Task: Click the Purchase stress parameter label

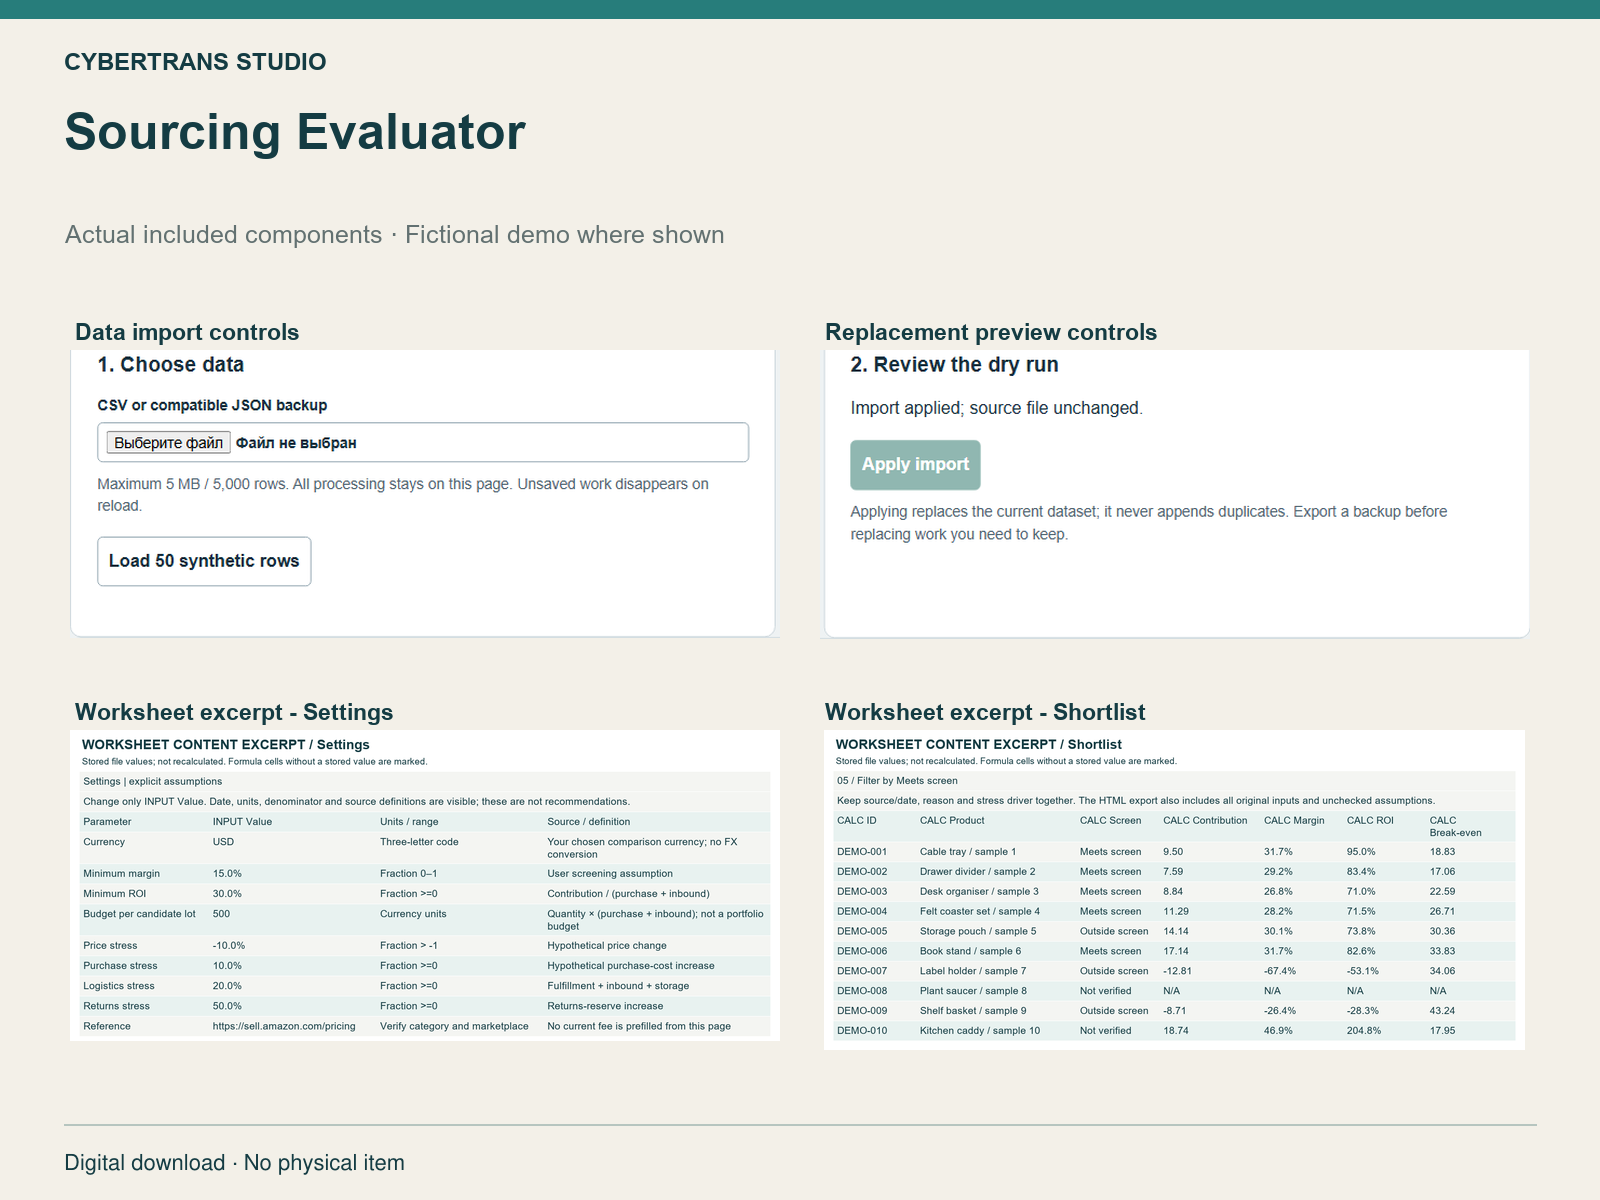Action: [x=120, y=965]
